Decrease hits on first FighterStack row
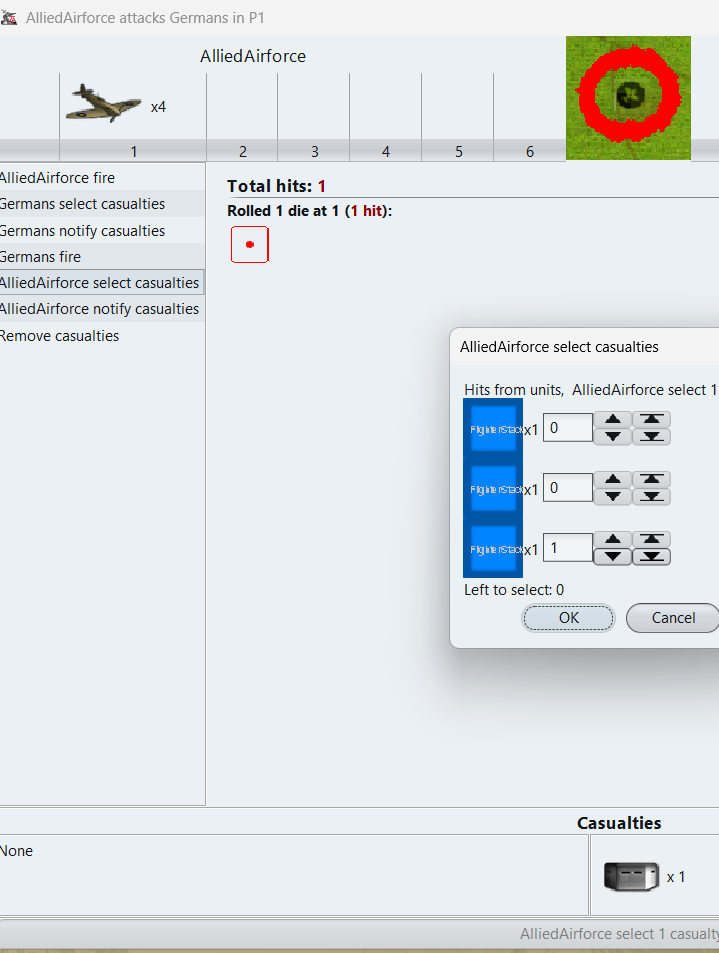The height and width of the screenshot is (953, 719). click(x=613, y=436)
